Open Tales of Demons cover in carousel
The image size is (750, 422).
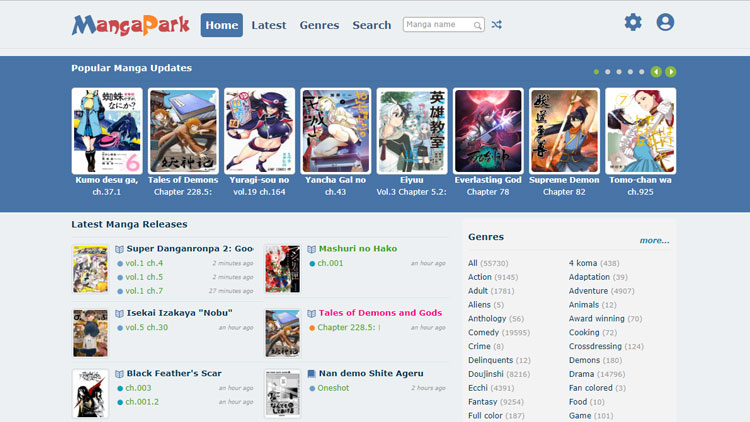point(183,131)
